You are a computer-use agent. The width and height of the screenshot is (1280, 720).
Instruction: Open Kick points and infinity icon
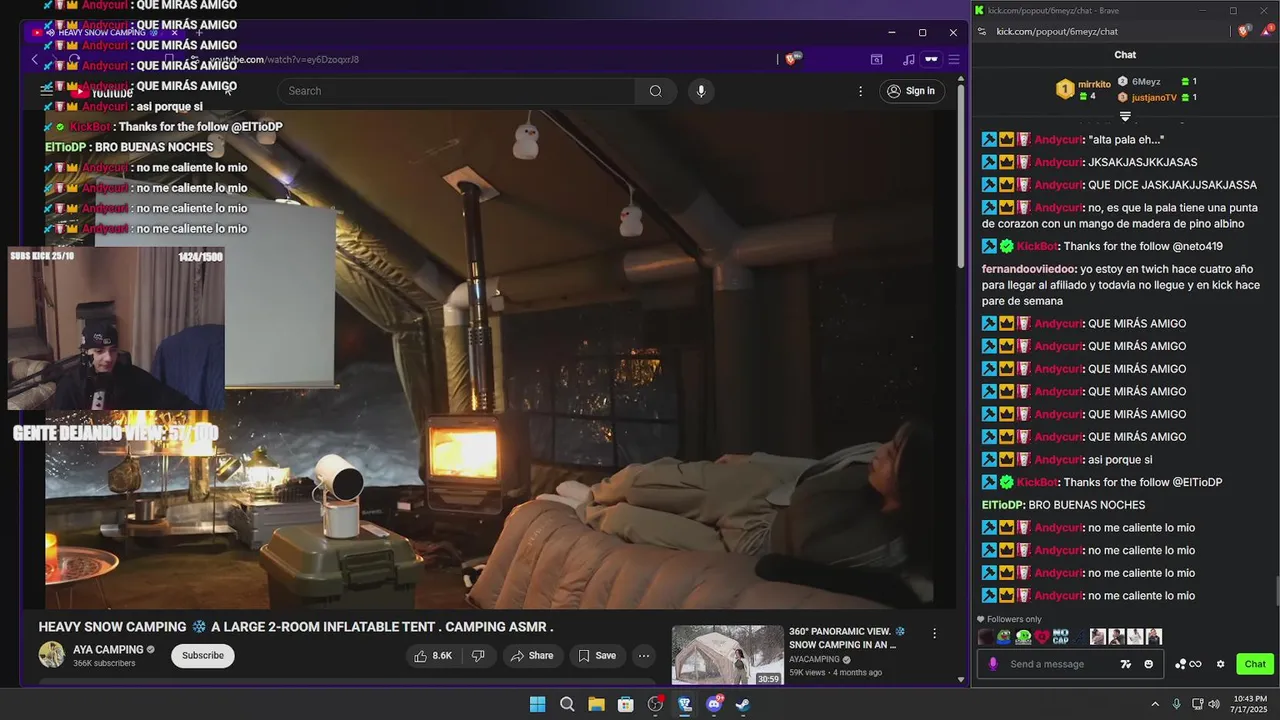point(1188,664)
